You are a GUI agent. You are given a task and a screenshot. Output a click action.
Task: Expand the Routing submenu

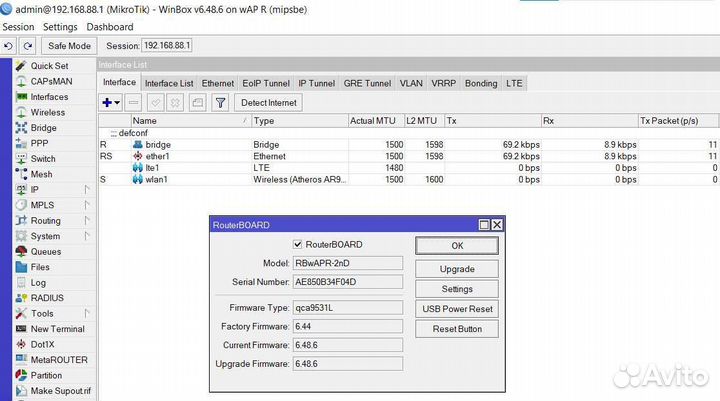(87, 220)
